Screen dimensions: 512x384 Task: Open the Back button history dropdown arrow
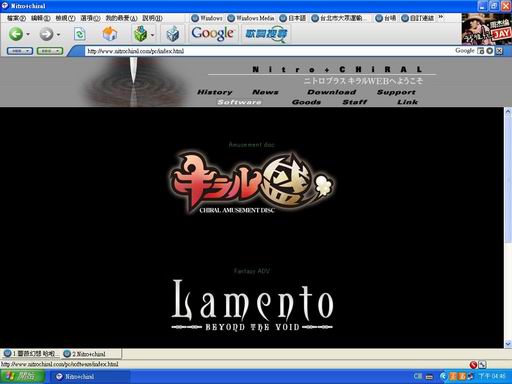click(28, 34)
